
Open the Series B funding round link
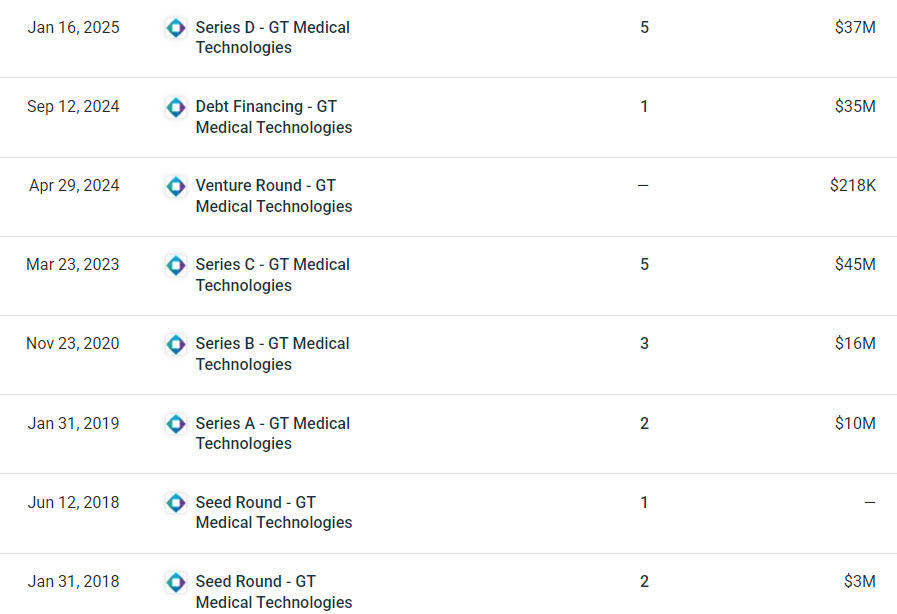(x=273, y=354)
